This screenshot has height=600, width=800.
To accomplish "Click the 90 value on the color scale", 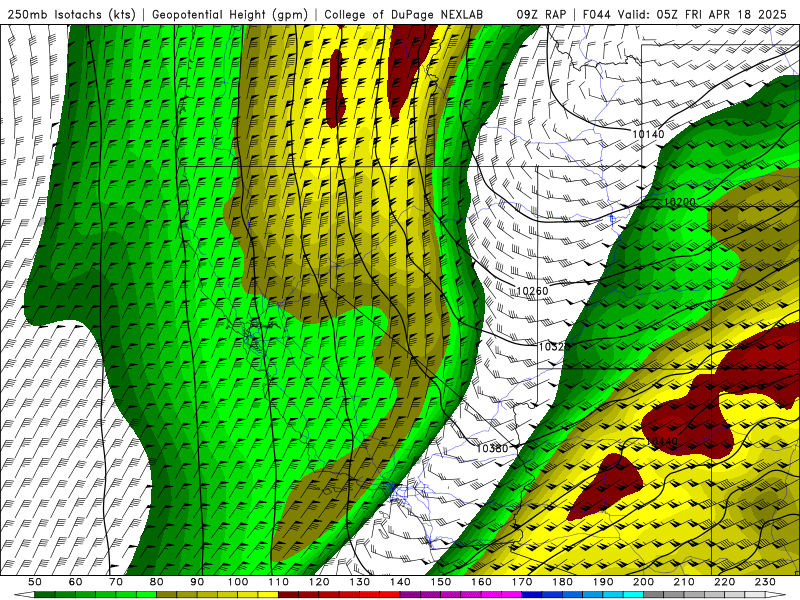I will tap(197, 582).
